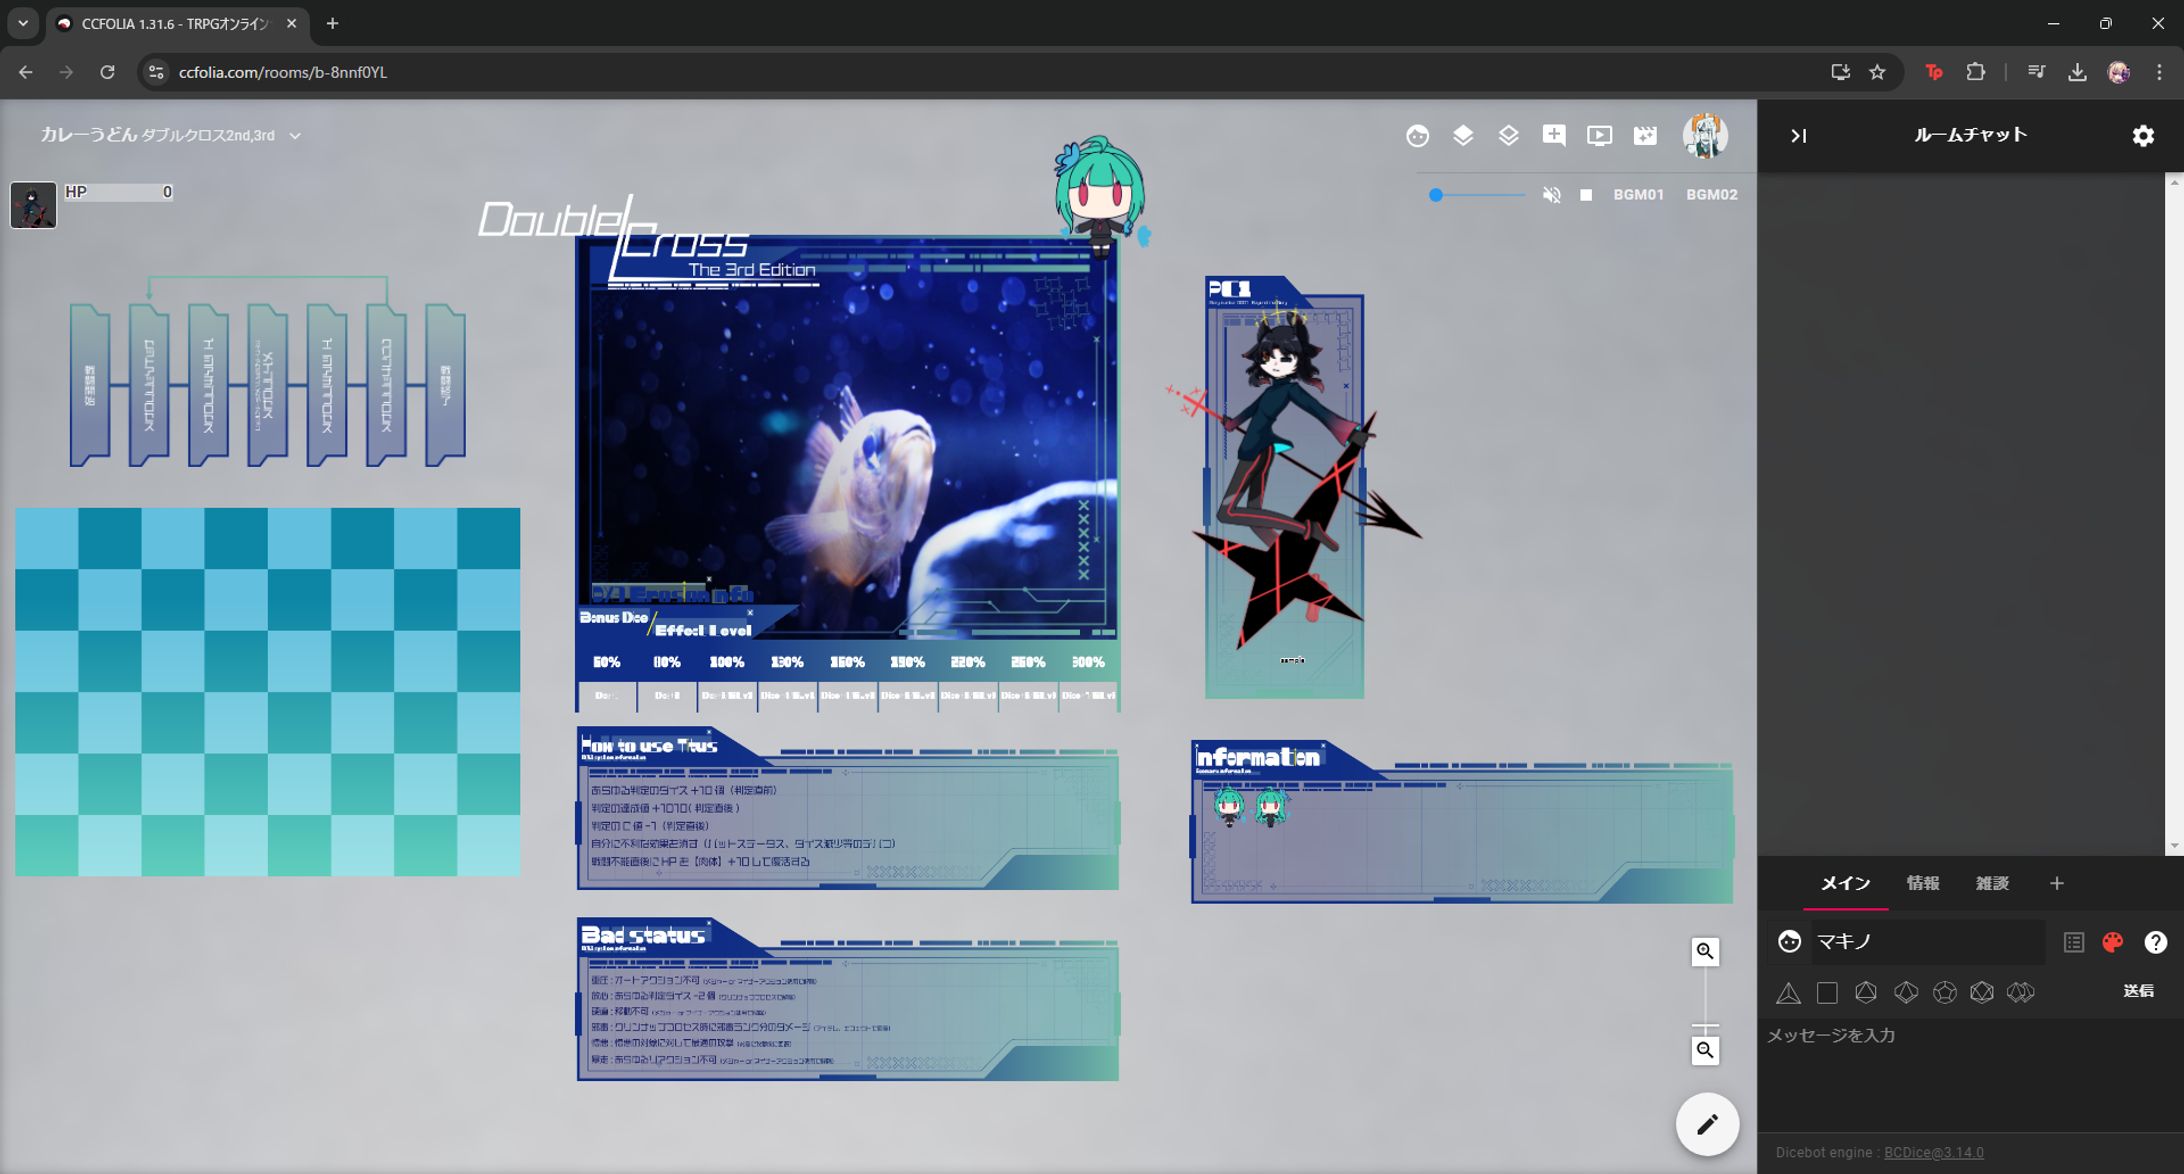Play the BGM01 track
This screenshot has width=2184, height=1174.
pyautogui.click(x=1638, y=195)
